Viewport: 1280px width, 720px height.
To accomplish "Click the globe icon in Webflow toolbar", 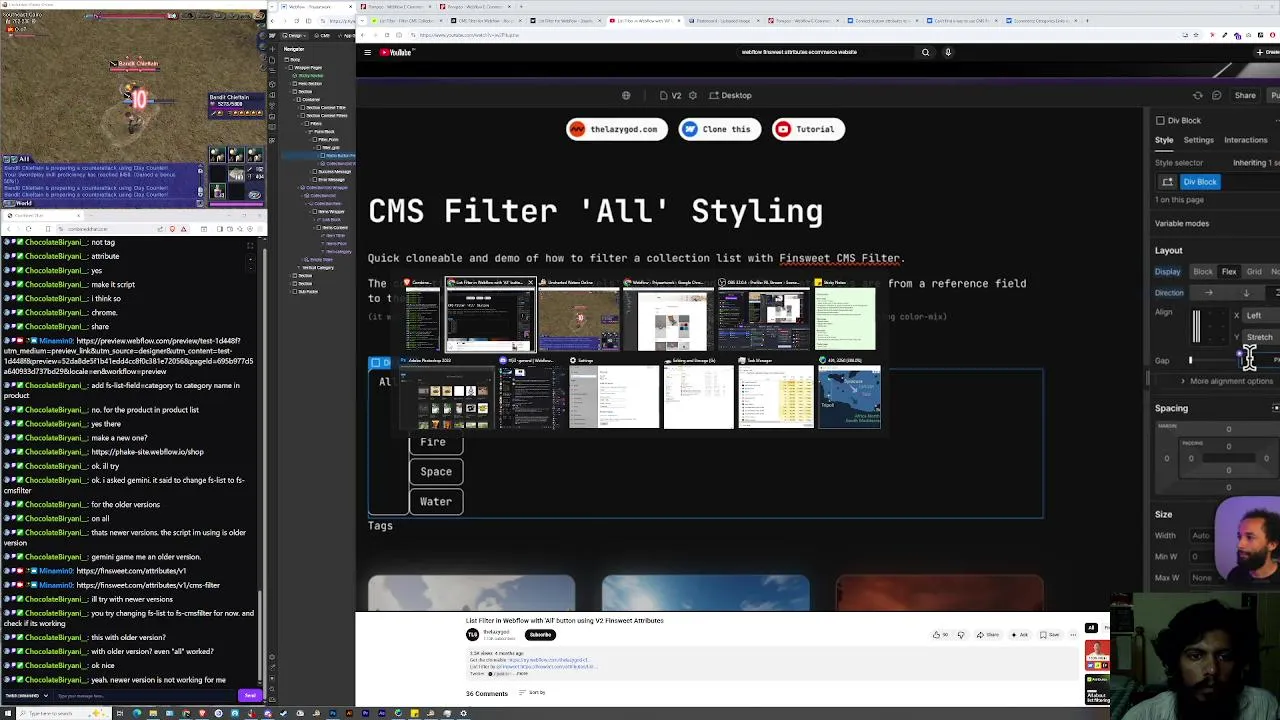I will click(626, 96).
